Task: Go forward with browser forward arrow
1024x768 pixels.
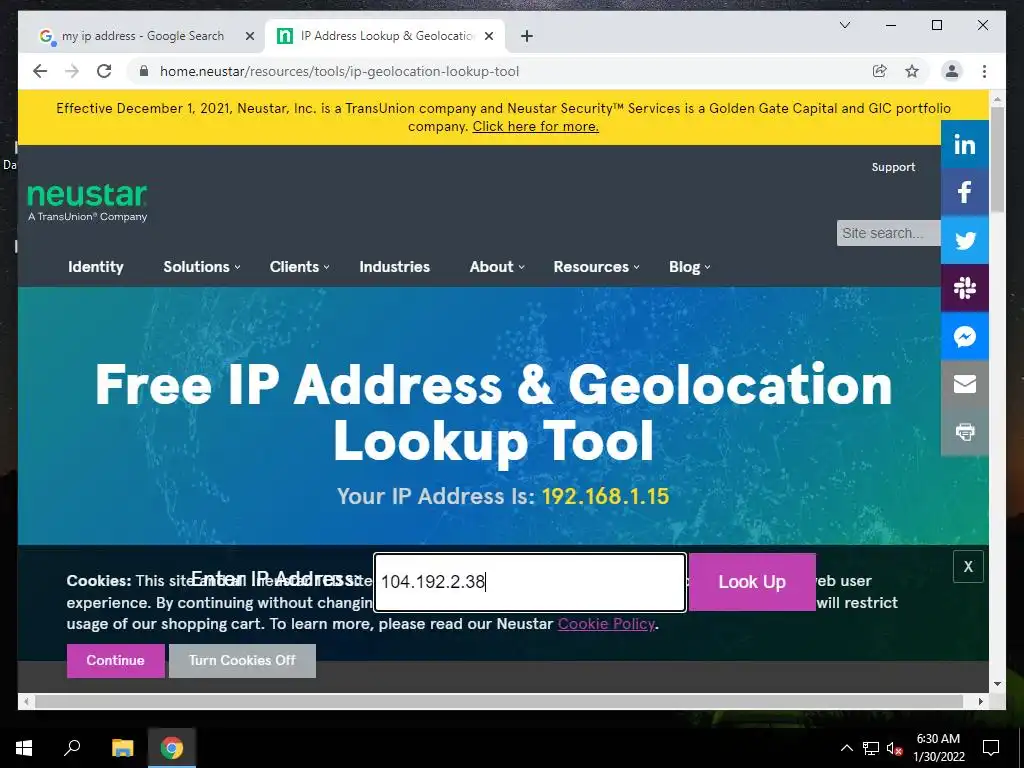Action: (x=72, y=71)
